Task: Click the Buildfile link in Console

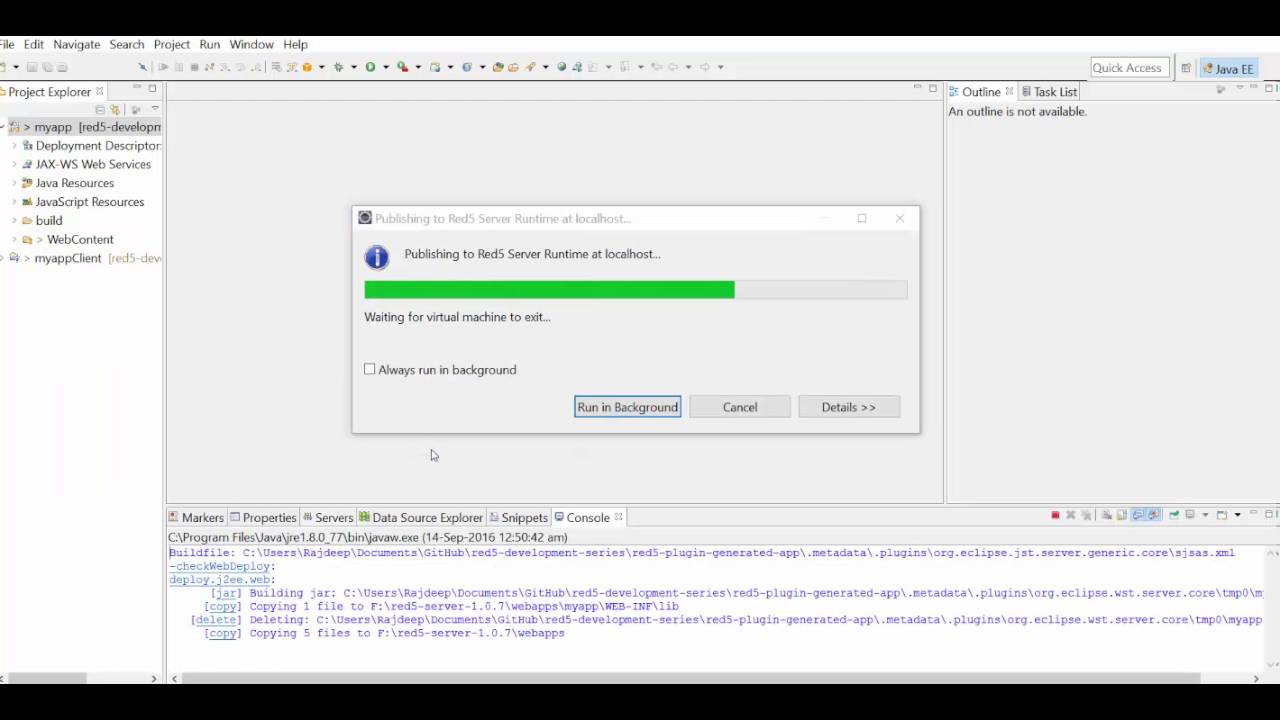Action: [202, 553]
